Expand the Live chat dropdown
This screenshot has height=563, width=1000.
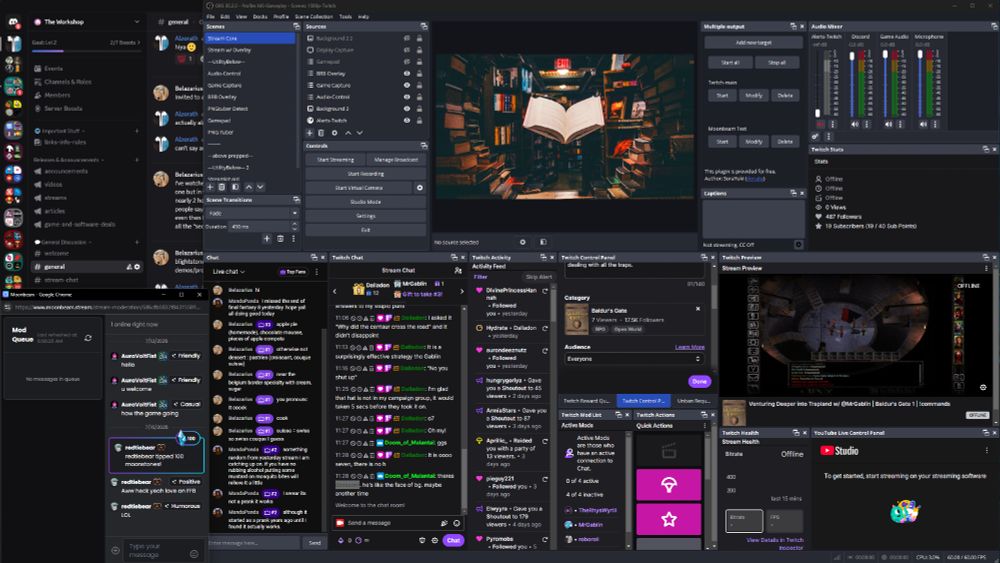[x=229, y=272]
